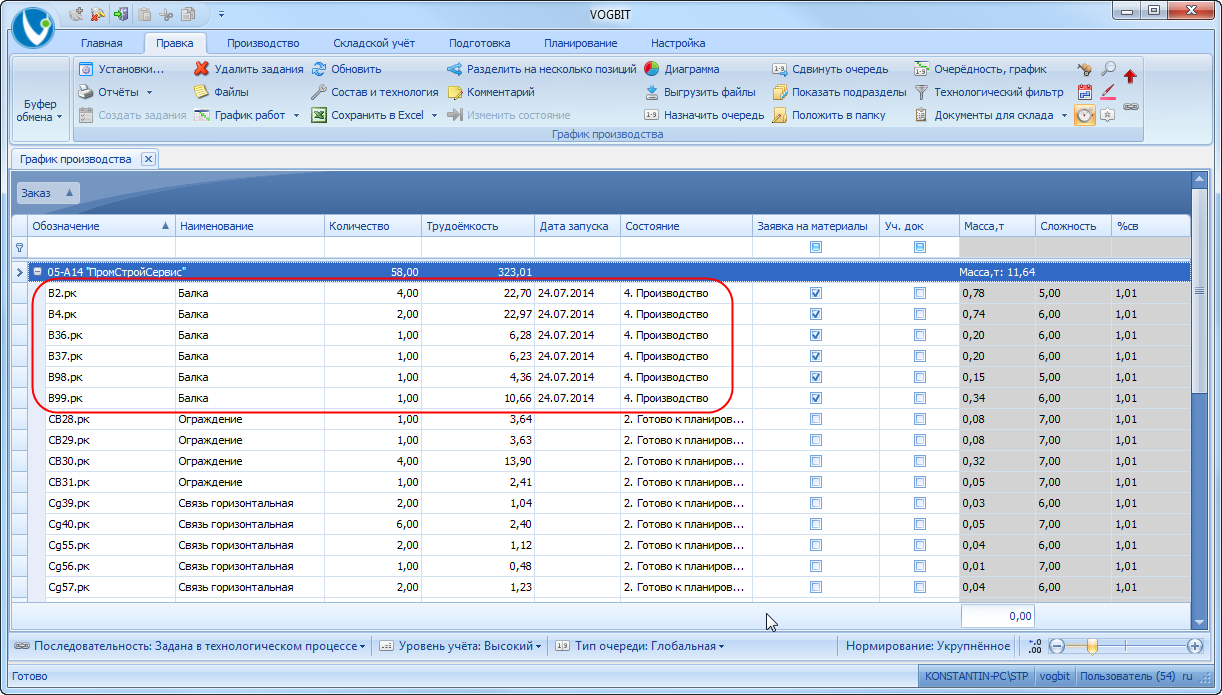The width and height of the screenshot is (1222, 695).
Task: Click Выгрузить файлы download icon
Action: [x=651, y=92]
